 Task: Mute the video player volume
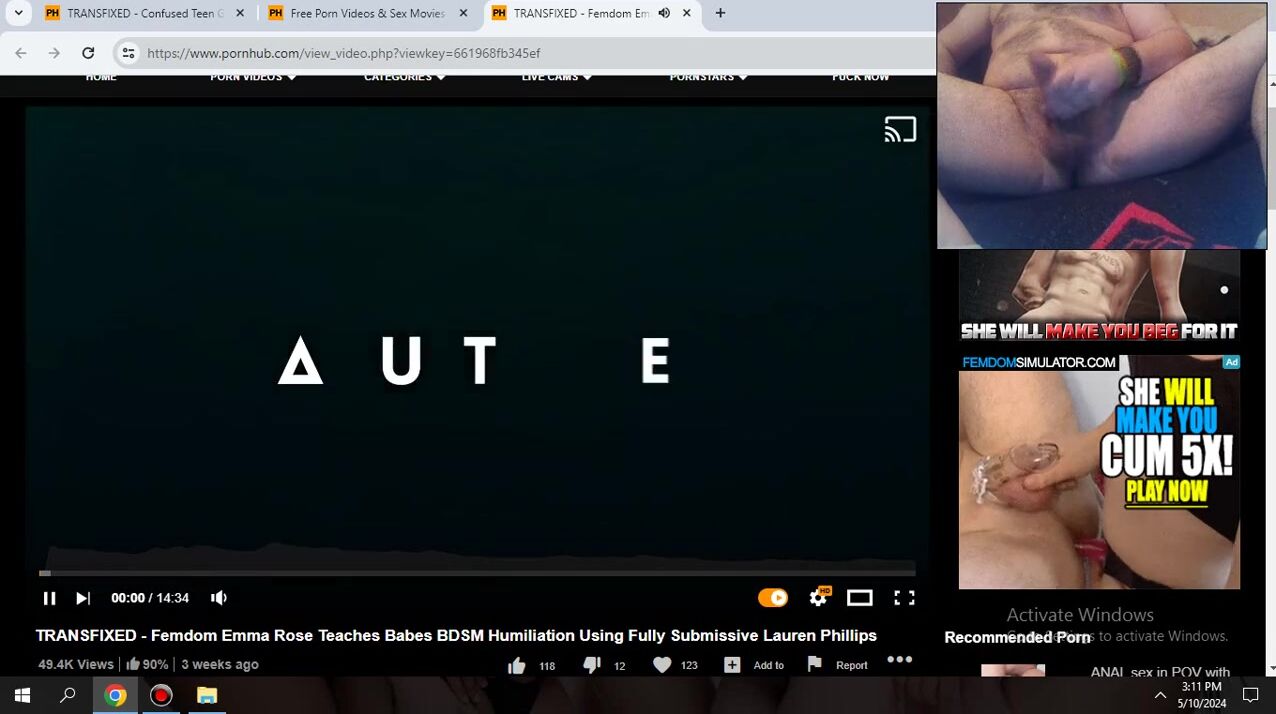pos(219,598)
